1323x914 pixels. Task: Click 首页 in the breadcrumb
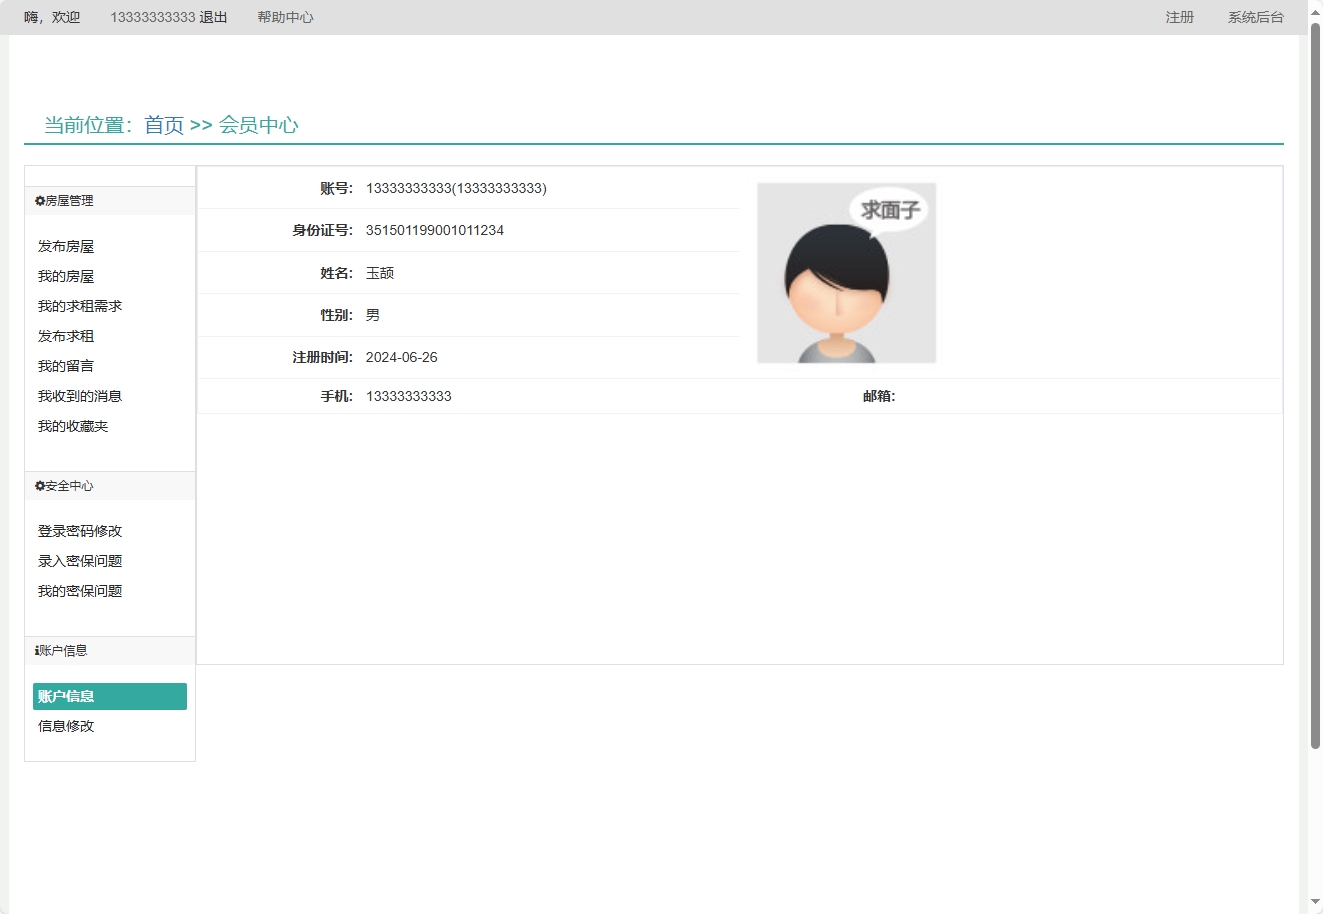click(x=163, y=126)
